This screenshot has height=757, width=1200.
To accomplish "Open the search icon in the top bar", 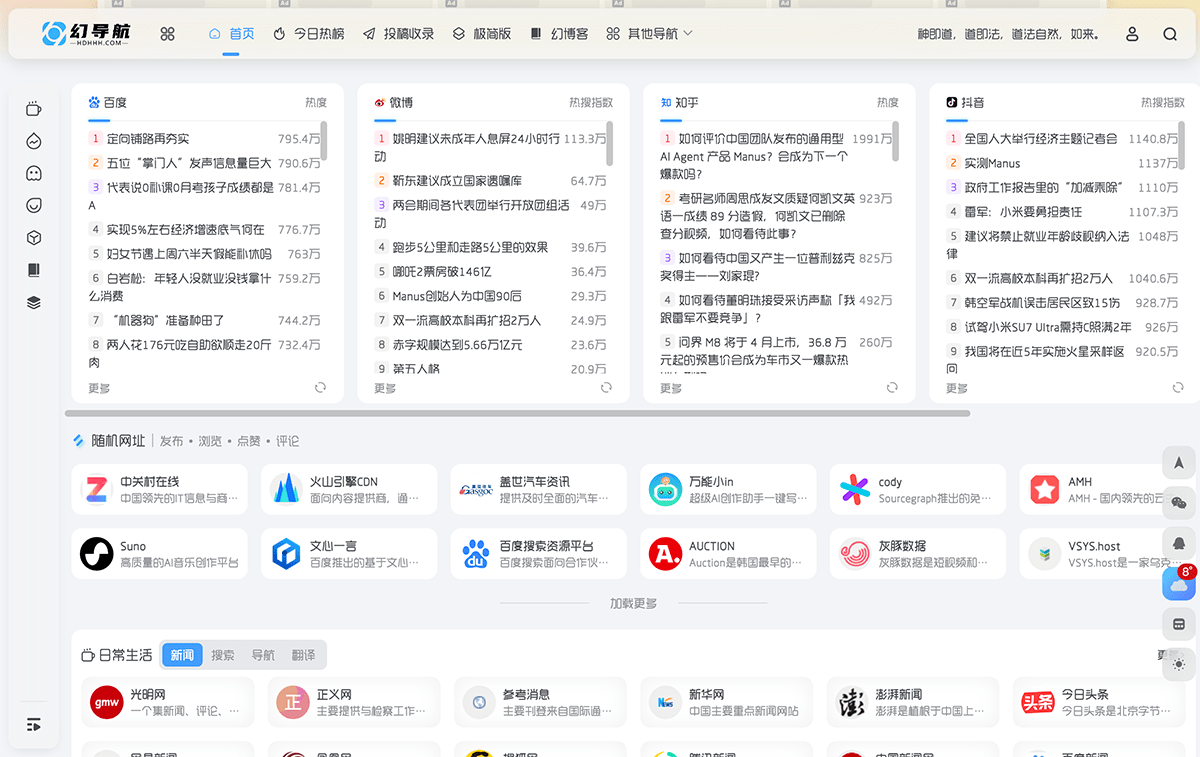I will (x=1170, y=33).
